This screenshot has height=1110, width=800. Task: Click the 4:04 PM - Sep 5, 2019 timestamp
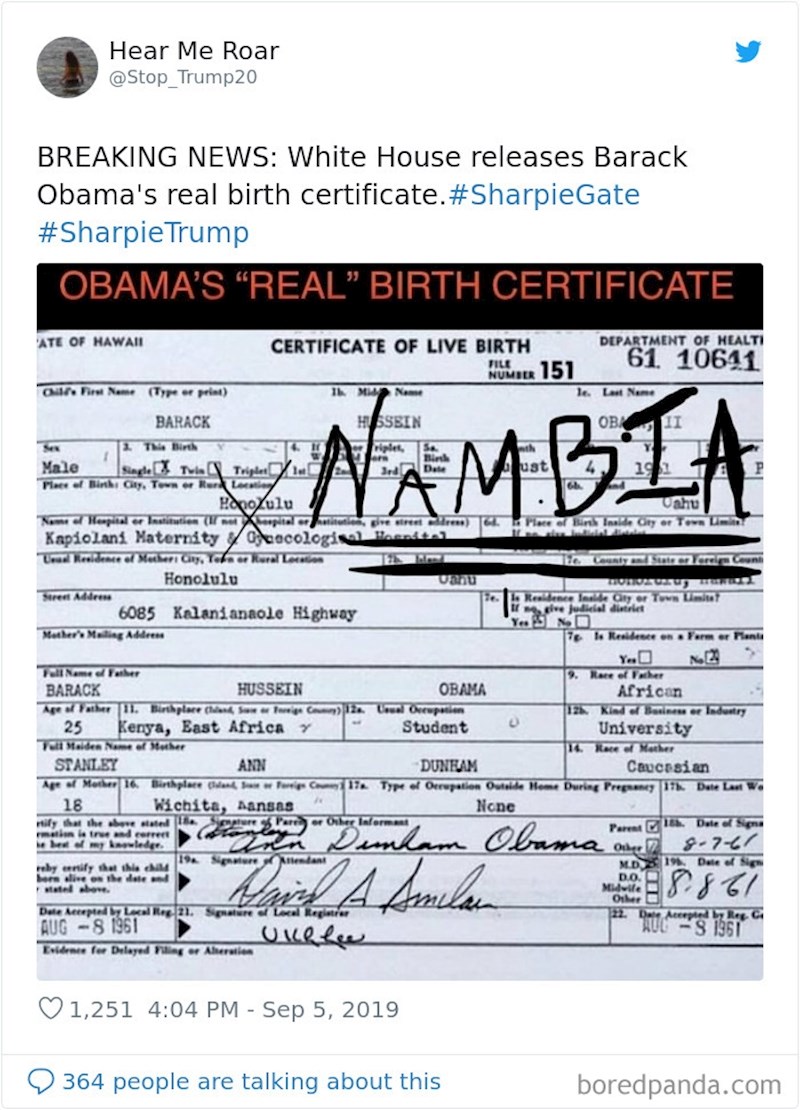(272, 1009)
